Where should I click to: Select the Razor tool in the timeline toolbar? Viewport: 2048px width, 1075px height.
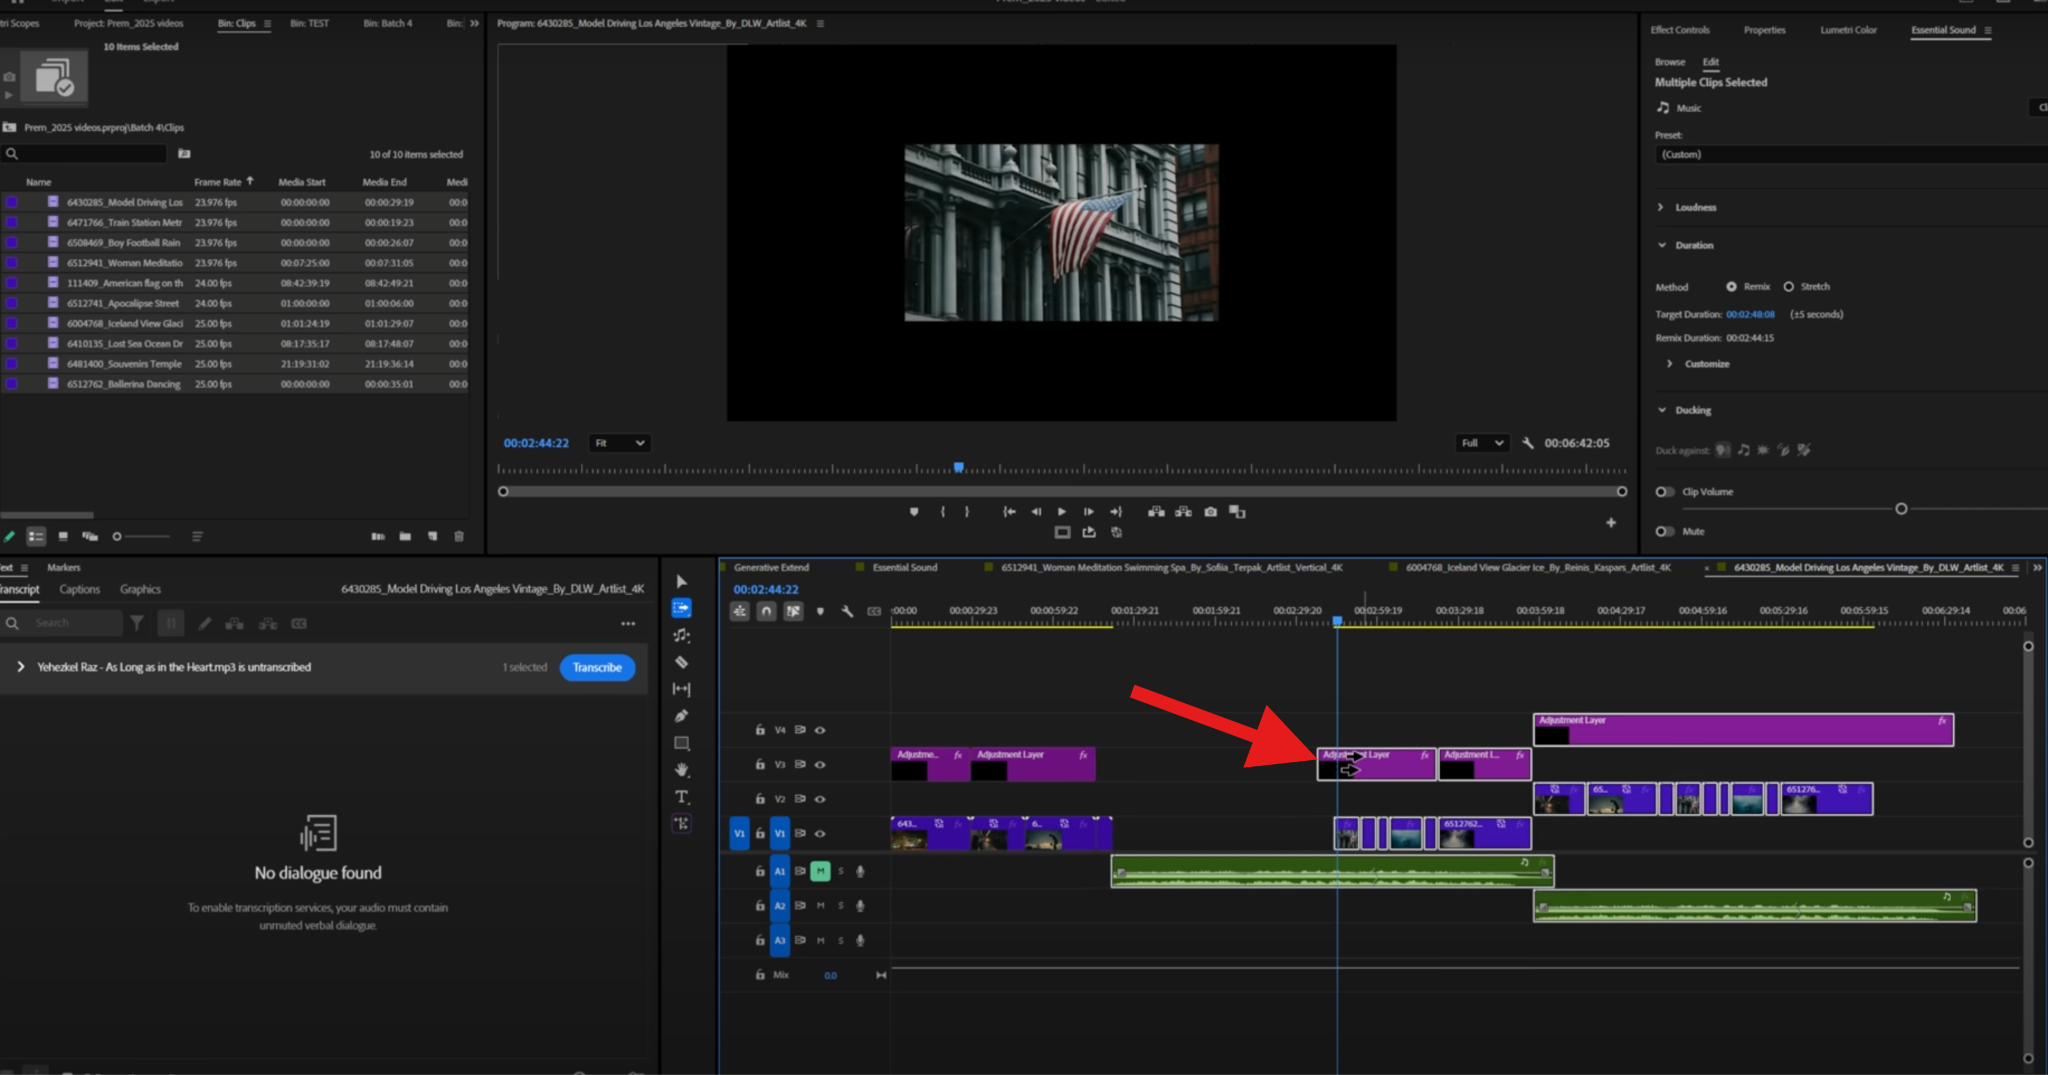click(682, 663)
